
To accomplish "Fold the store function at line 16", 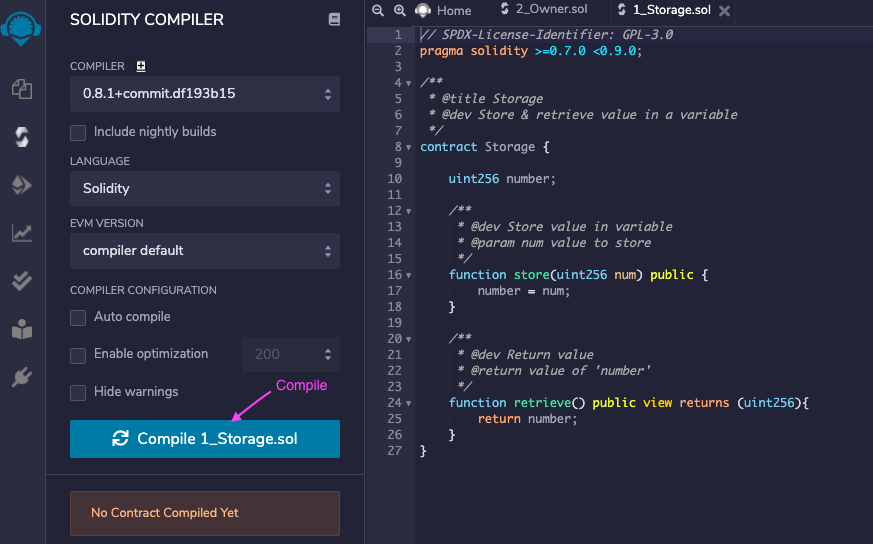I will pyautogui.click(x=409, y=276).
